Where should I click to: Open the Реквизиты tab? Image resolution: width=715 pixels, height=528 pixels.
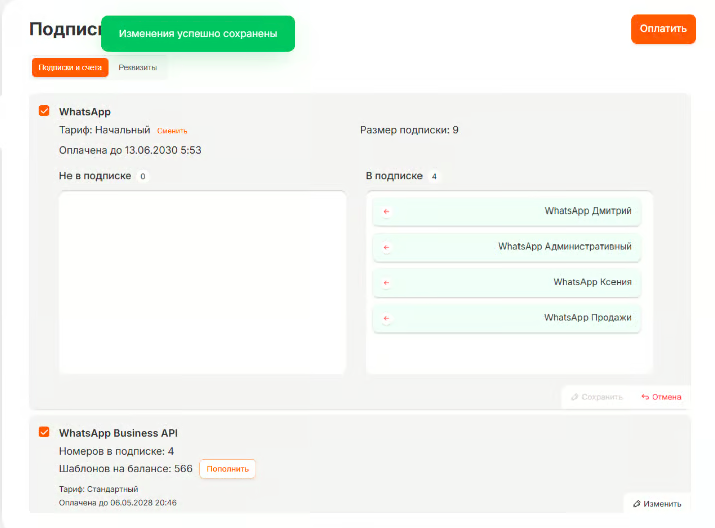[137, 68]
